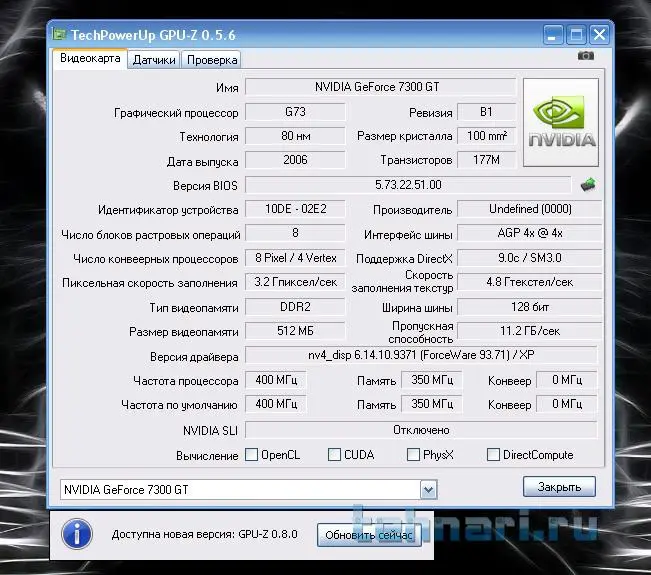The height and width of the screenshot is (575, 651).
Task: Click the Частота процессора 400 МГц value
Action: [x=276, y=380]
